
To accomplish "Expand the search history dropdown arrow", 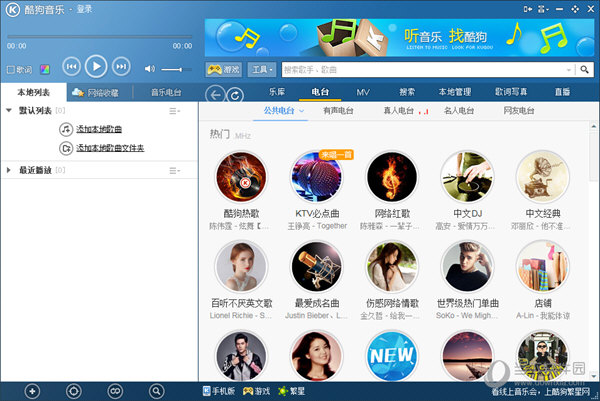I will 568,70.
